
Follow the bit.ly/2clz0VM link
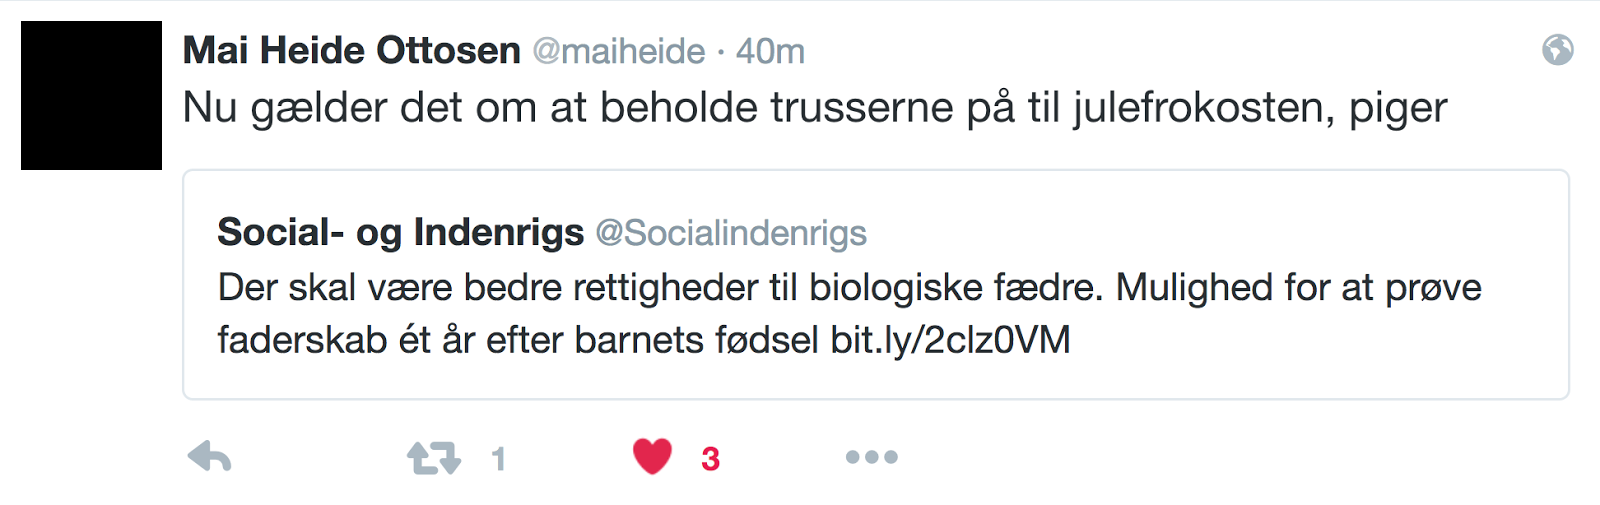950,340
